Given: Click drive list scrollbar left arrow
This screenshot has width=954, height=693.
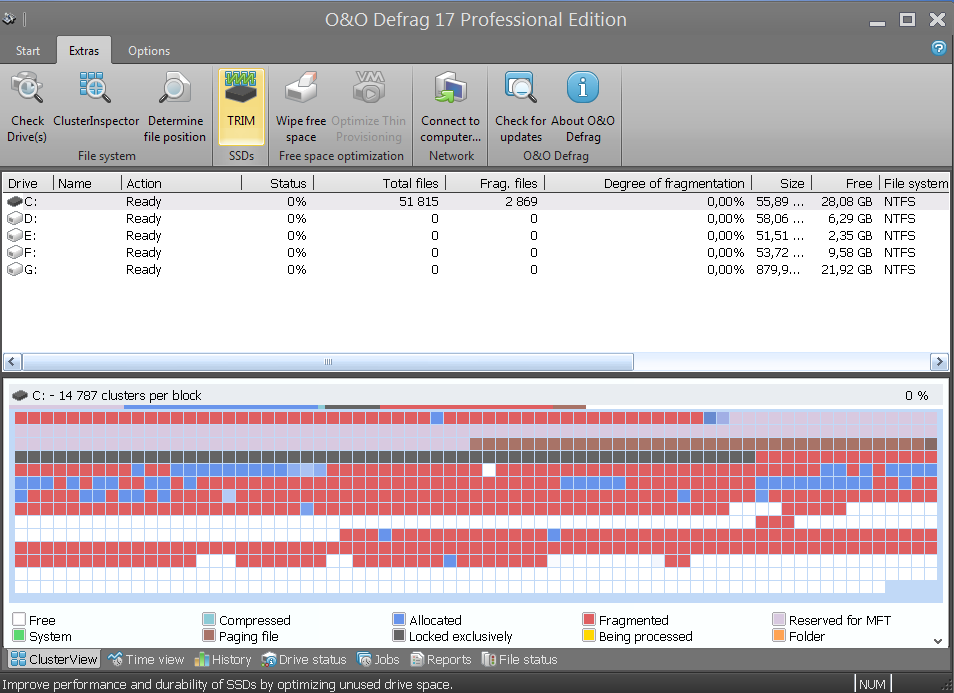Looking at the screenshot, I should tap(12, 361).
